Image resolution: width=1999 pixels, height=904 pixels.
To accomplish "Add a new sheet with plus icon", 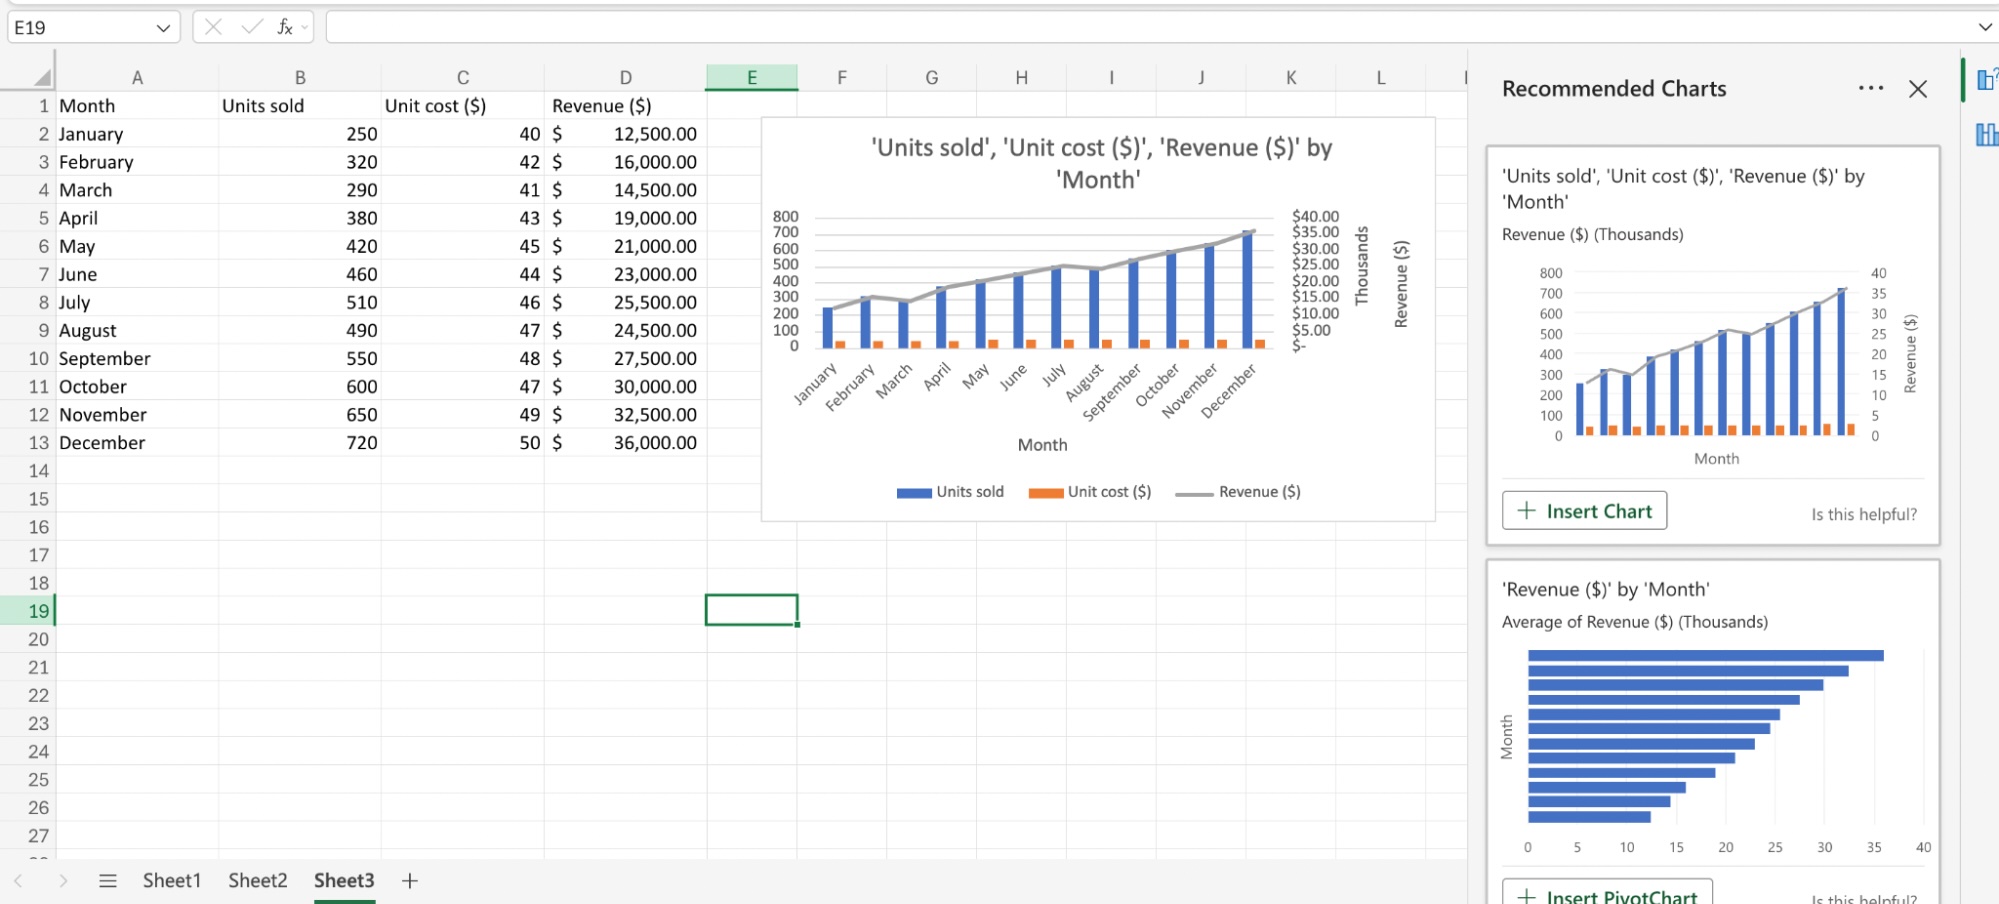I will point(409,880).
